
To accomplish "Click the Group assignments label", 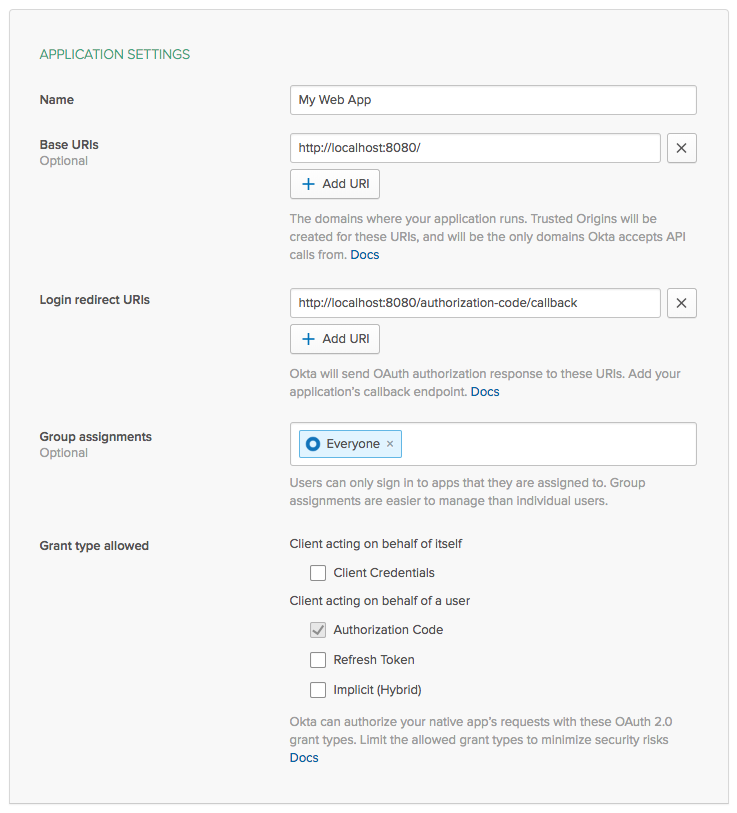I will coord(96,437).
